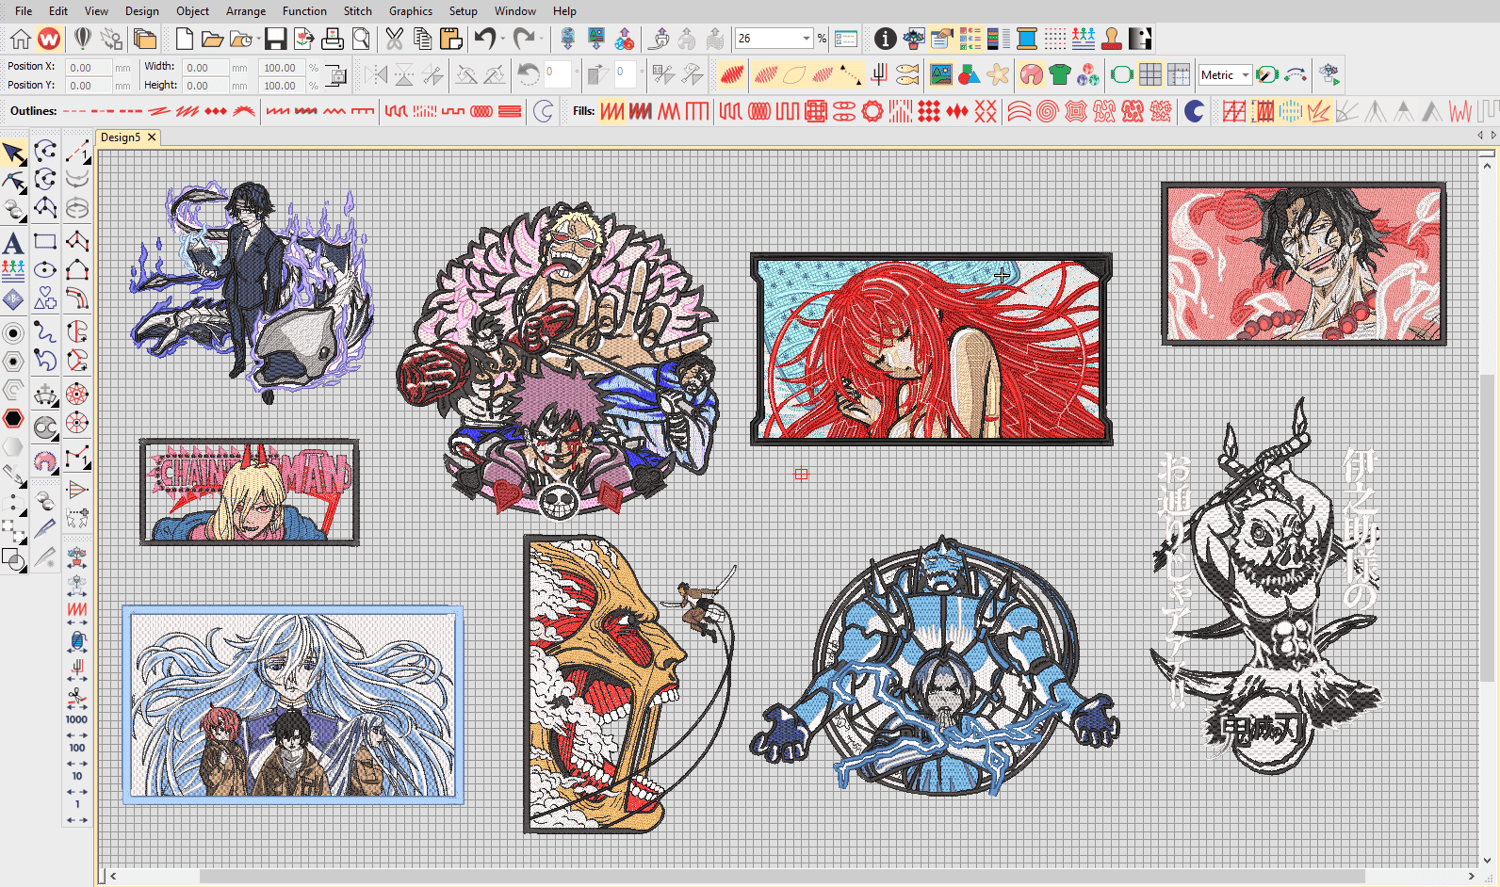The height and width of the screenshot is (887, 1500).
Task: Click the Position X input field
Action: pos(88,67)
